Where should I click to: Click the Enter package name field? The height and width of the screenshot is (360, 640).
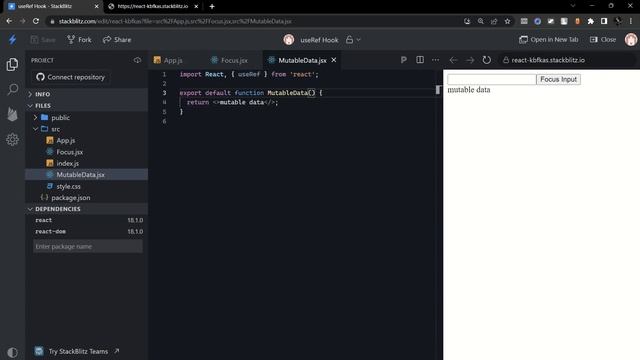click(88, 246)
